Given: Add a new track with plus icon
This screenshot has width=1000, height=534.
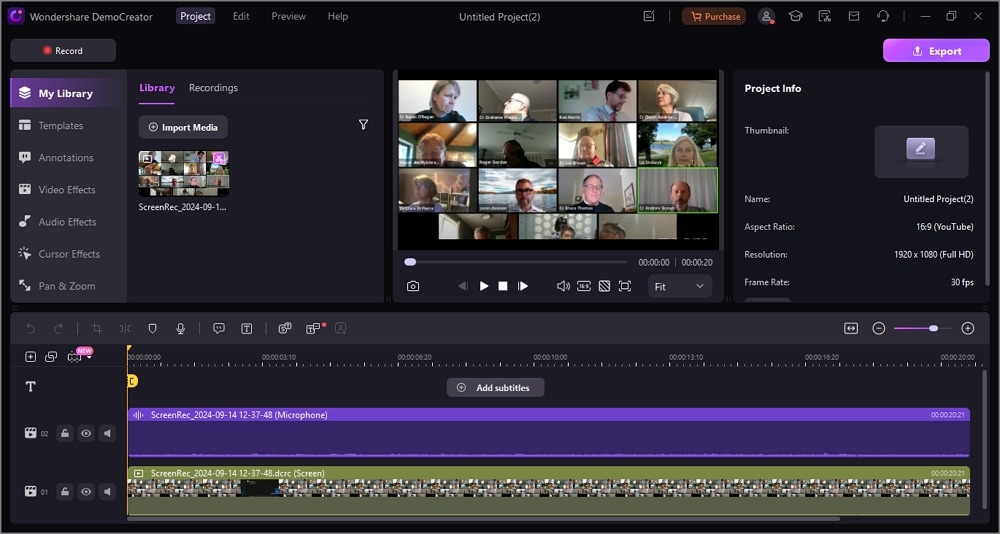Looking at the screenshot, I should point(30,357).
